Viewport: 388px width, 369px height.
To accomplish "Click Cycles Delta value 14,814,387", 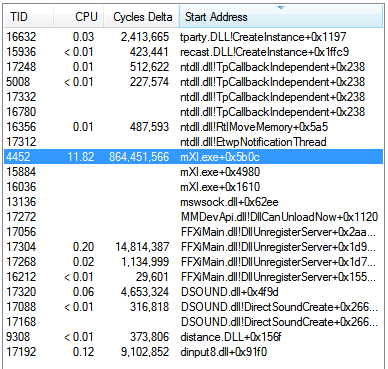I will click(142, 247).
